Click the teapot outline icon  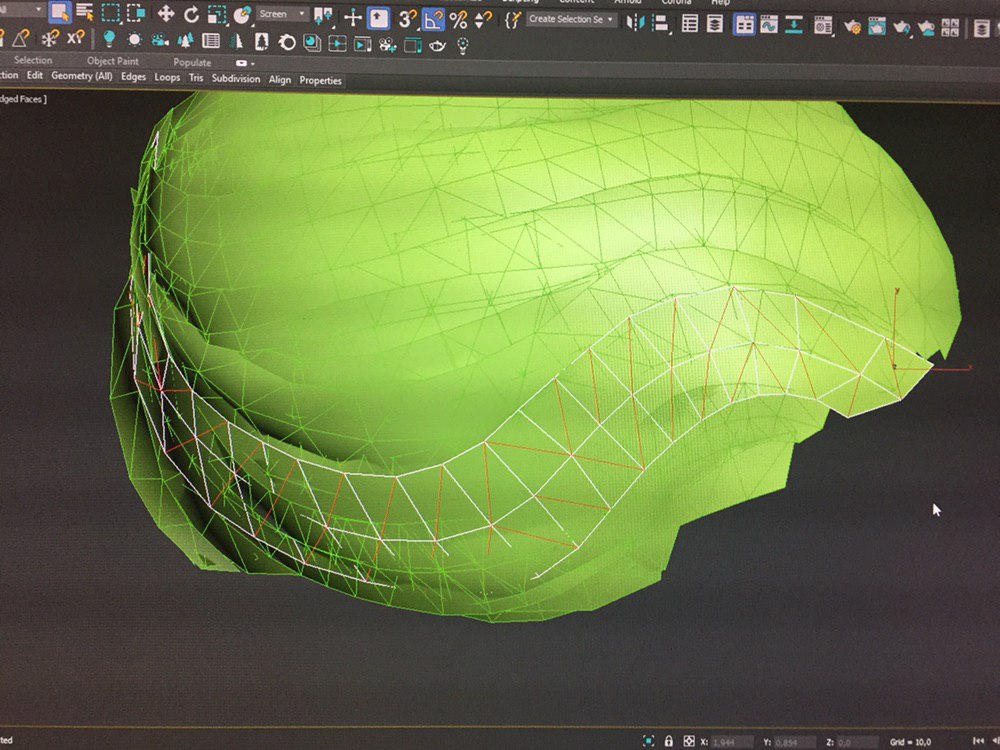coord(438,45)
